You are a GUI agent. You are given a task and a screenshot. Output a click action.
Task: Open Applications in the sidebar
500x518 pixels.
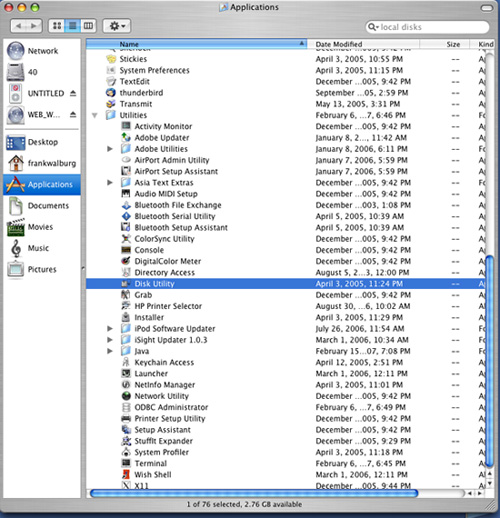pyautogui.click(x=42, y=185)
